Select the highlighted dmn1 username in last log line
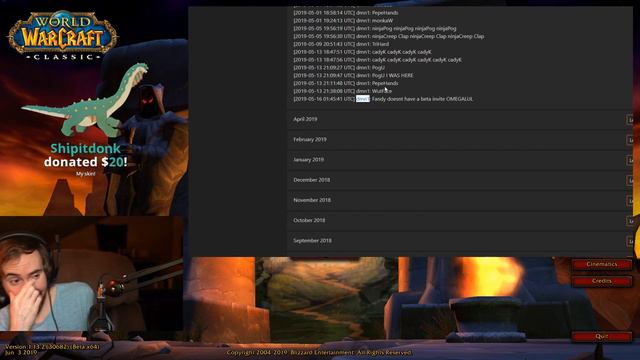 [x=362, y=99]
